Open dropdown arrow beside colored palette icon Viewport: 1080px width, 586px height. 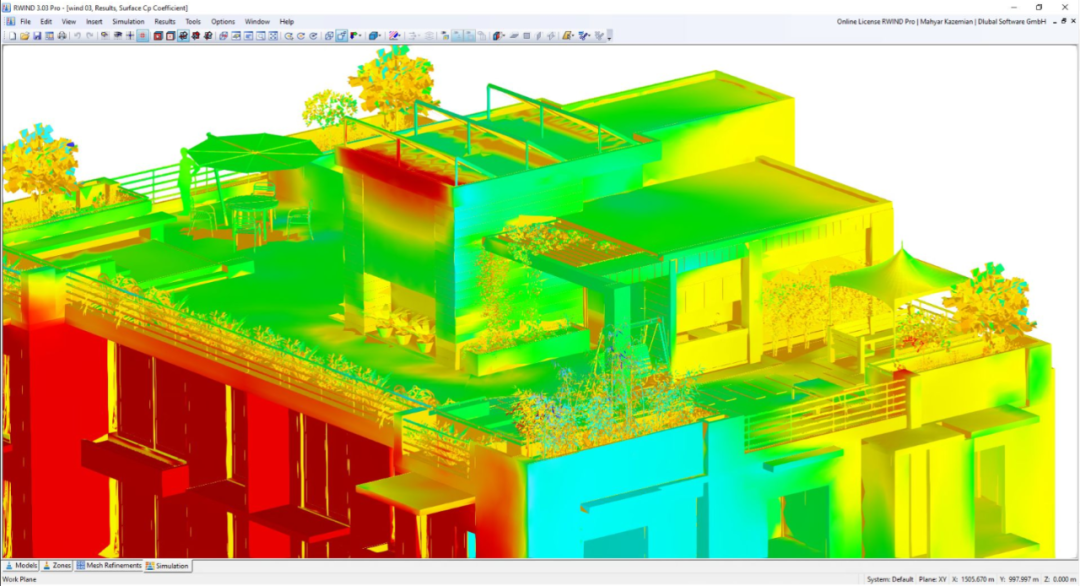(361, 36)
